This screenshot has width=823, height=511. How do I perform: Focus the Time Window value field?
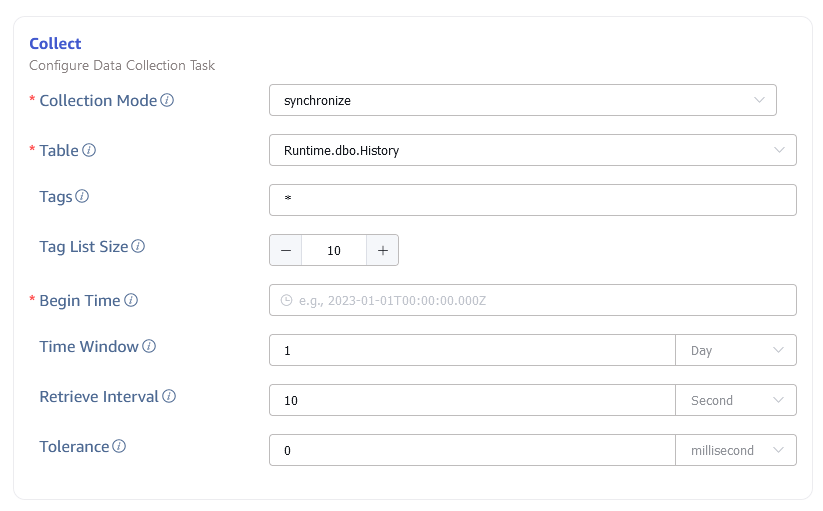[472, 350]
